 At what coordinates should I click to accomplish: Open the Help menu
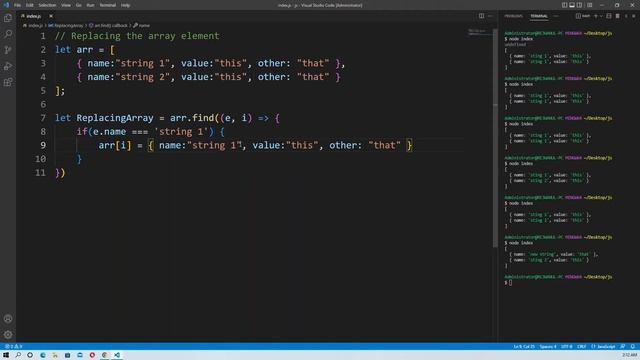click(x=125, y=5)
